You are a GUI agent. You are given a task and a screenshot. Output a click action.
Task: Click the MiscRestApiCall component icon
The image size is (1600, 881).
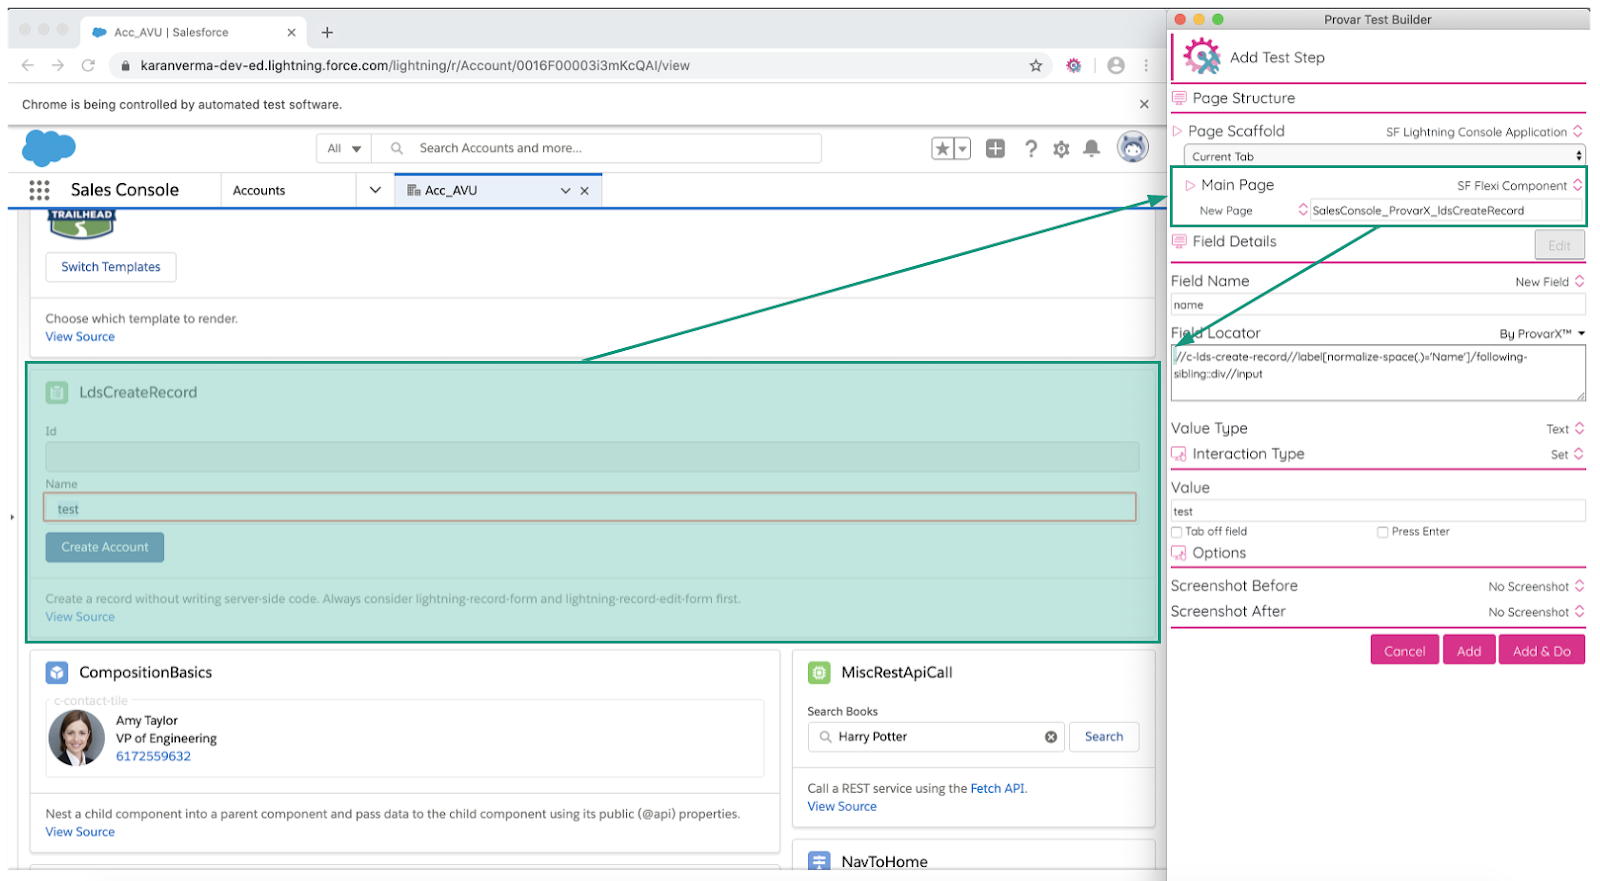[x=819, y=673]
